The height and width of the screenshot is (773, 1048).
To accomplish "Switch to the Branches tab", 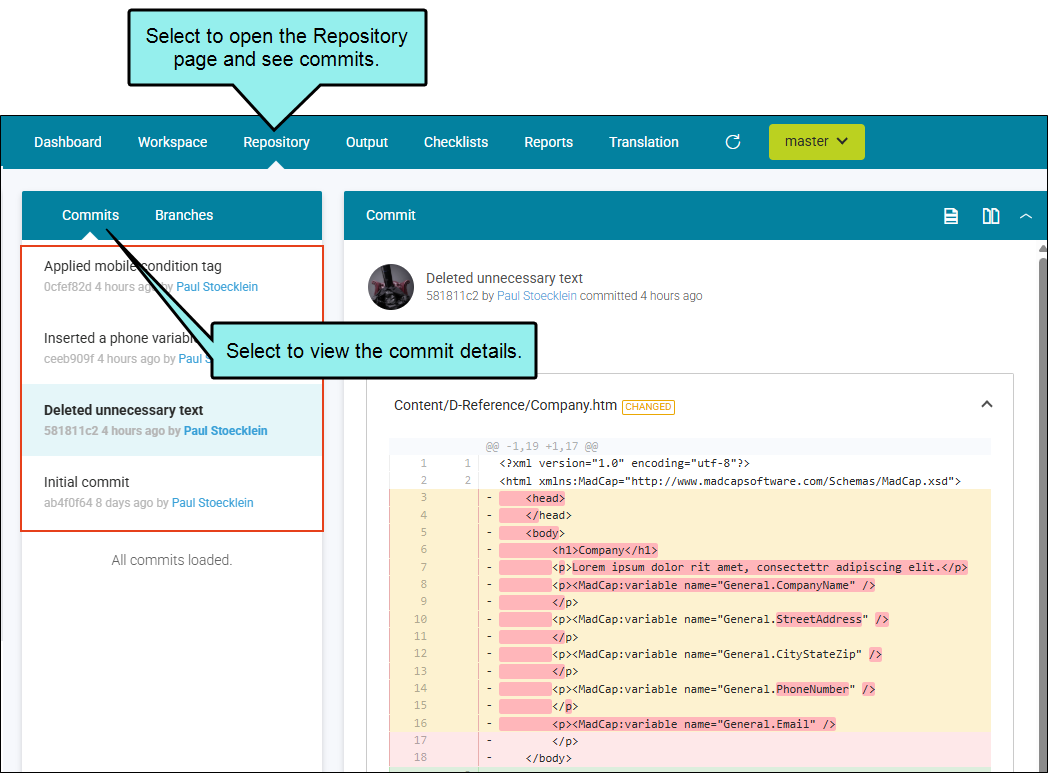I will pos(184,215).
